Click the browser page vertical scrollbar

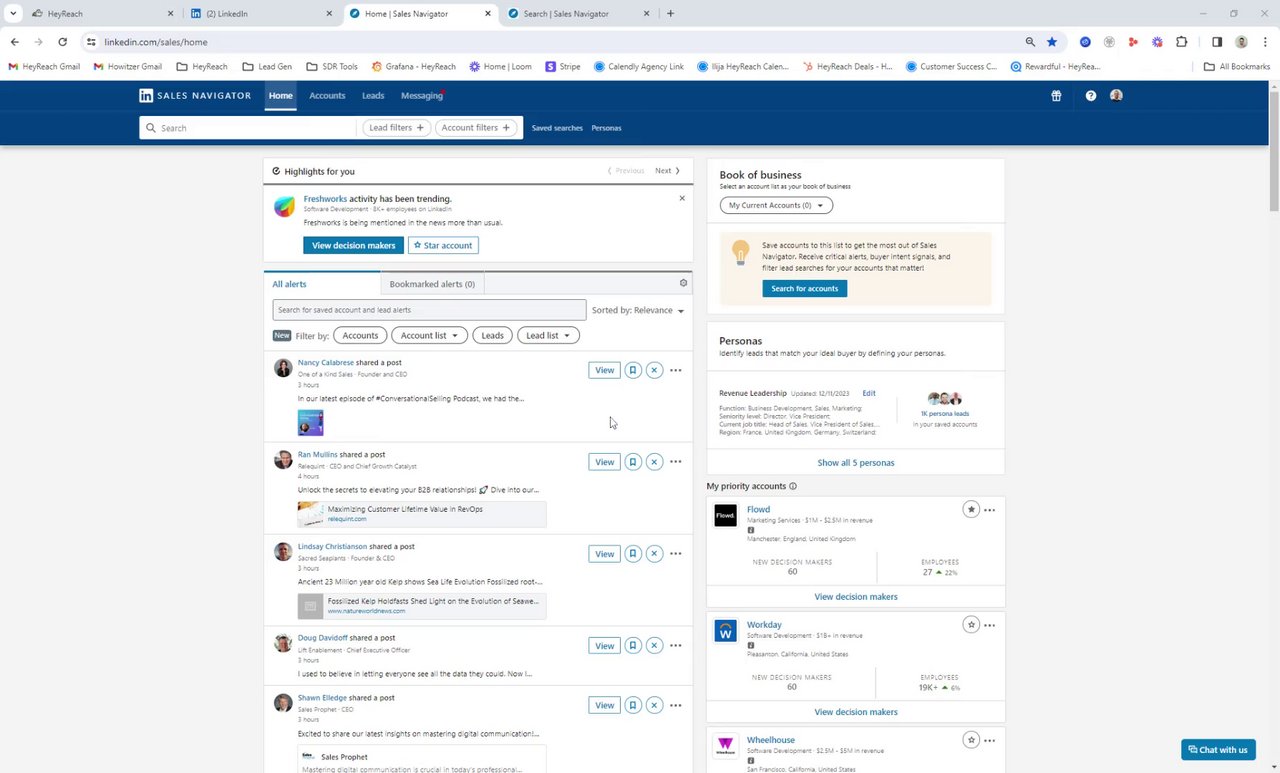click(x=1274, y=150)
